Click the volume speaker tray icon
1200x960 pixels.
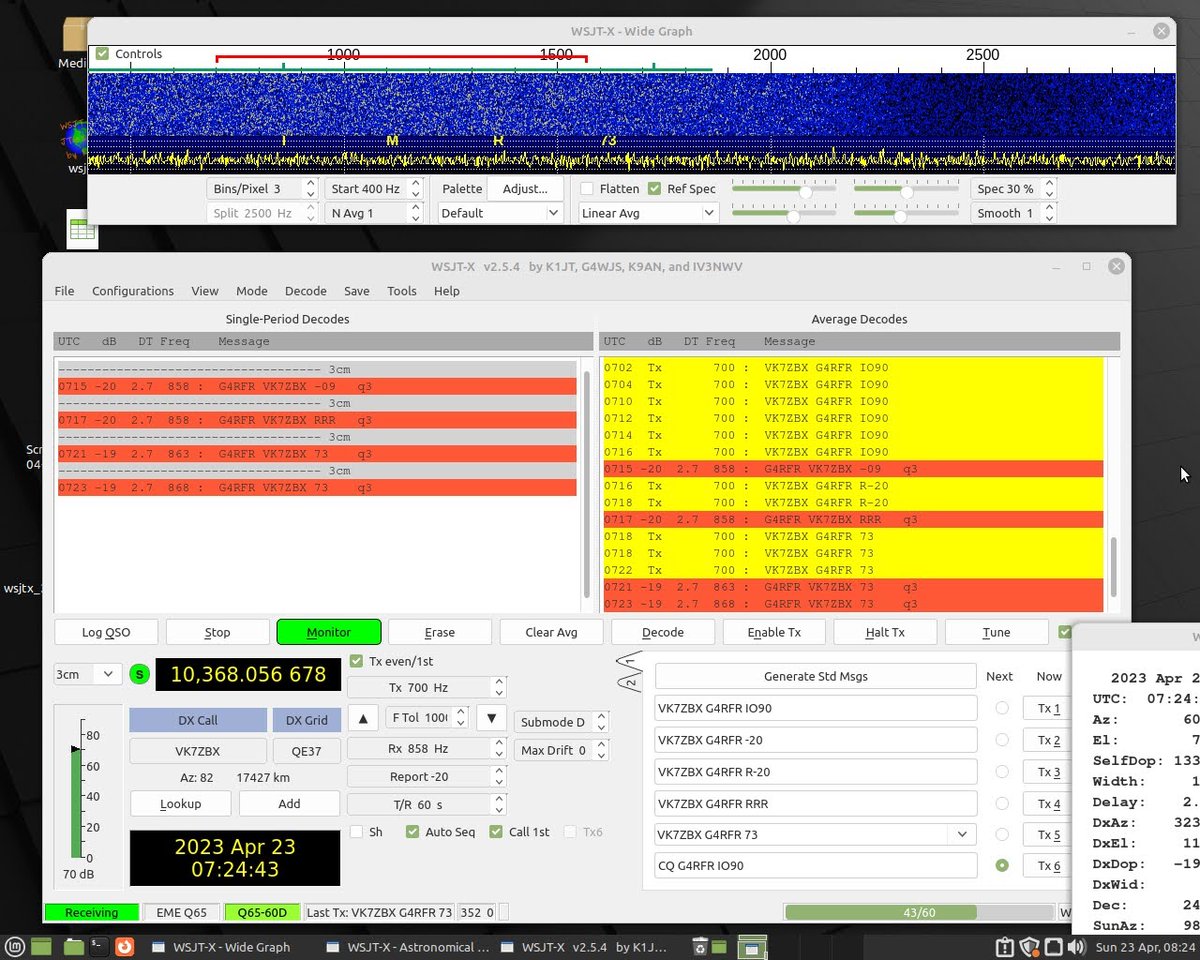point(1075,946)
